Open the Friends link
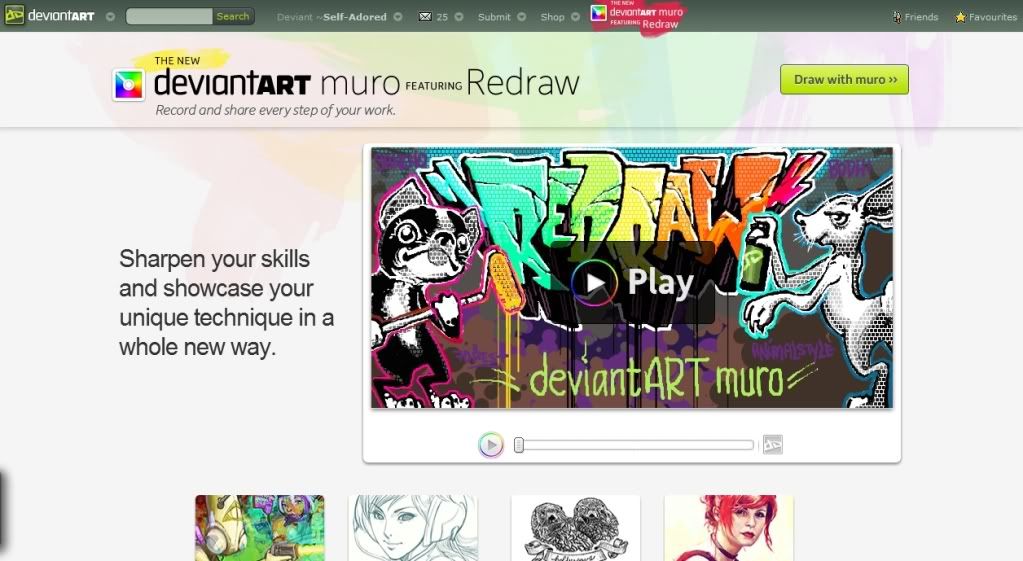Screen dimensions: 1023x561 915,17
